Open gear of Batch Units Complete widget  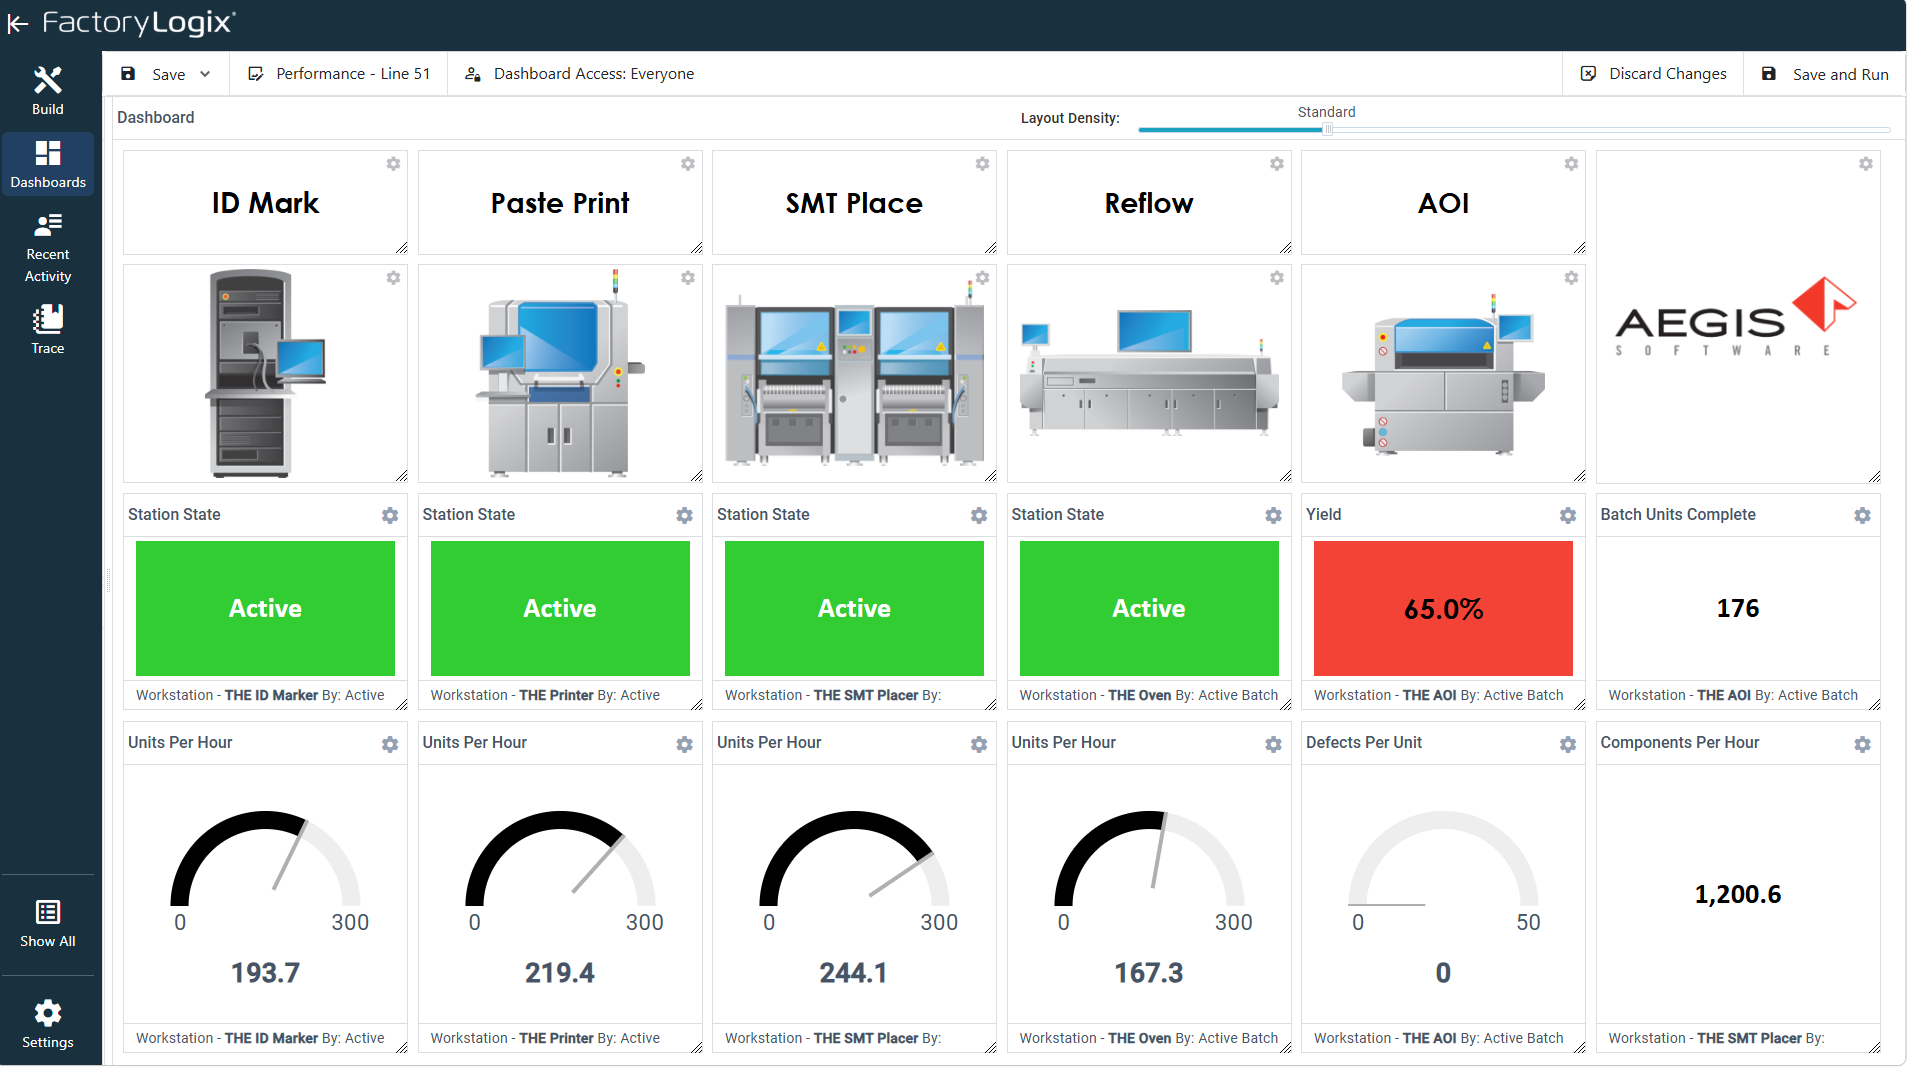tap(1862, 516)
